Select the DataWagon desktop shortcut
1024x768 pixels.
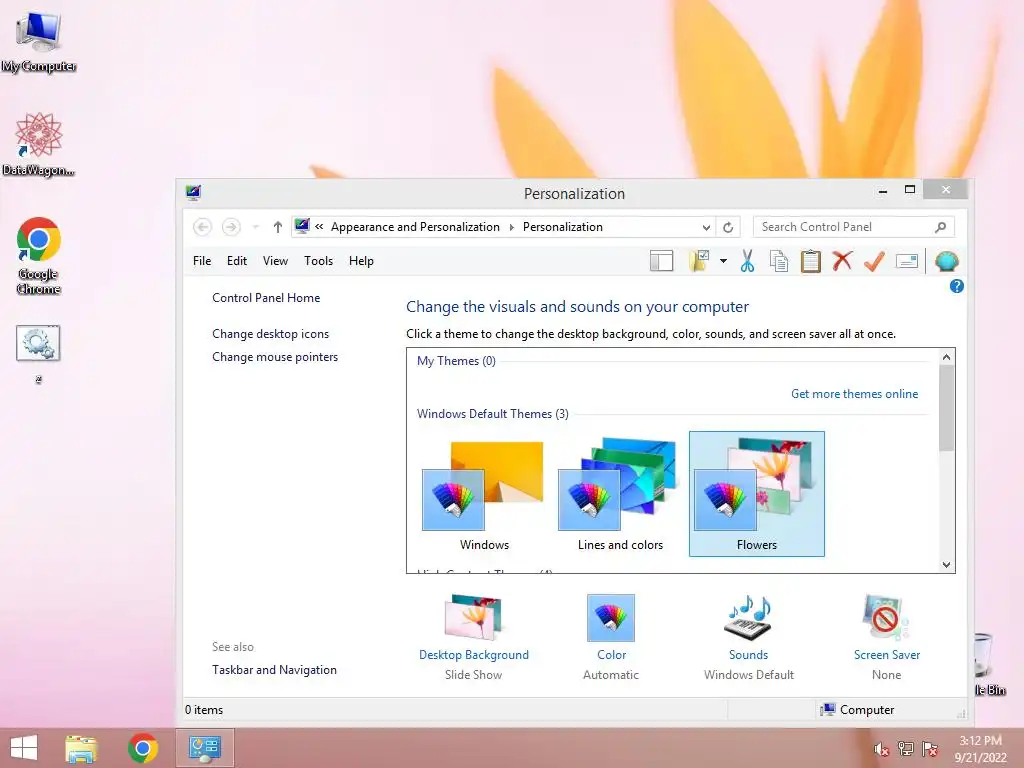(39, 144)
